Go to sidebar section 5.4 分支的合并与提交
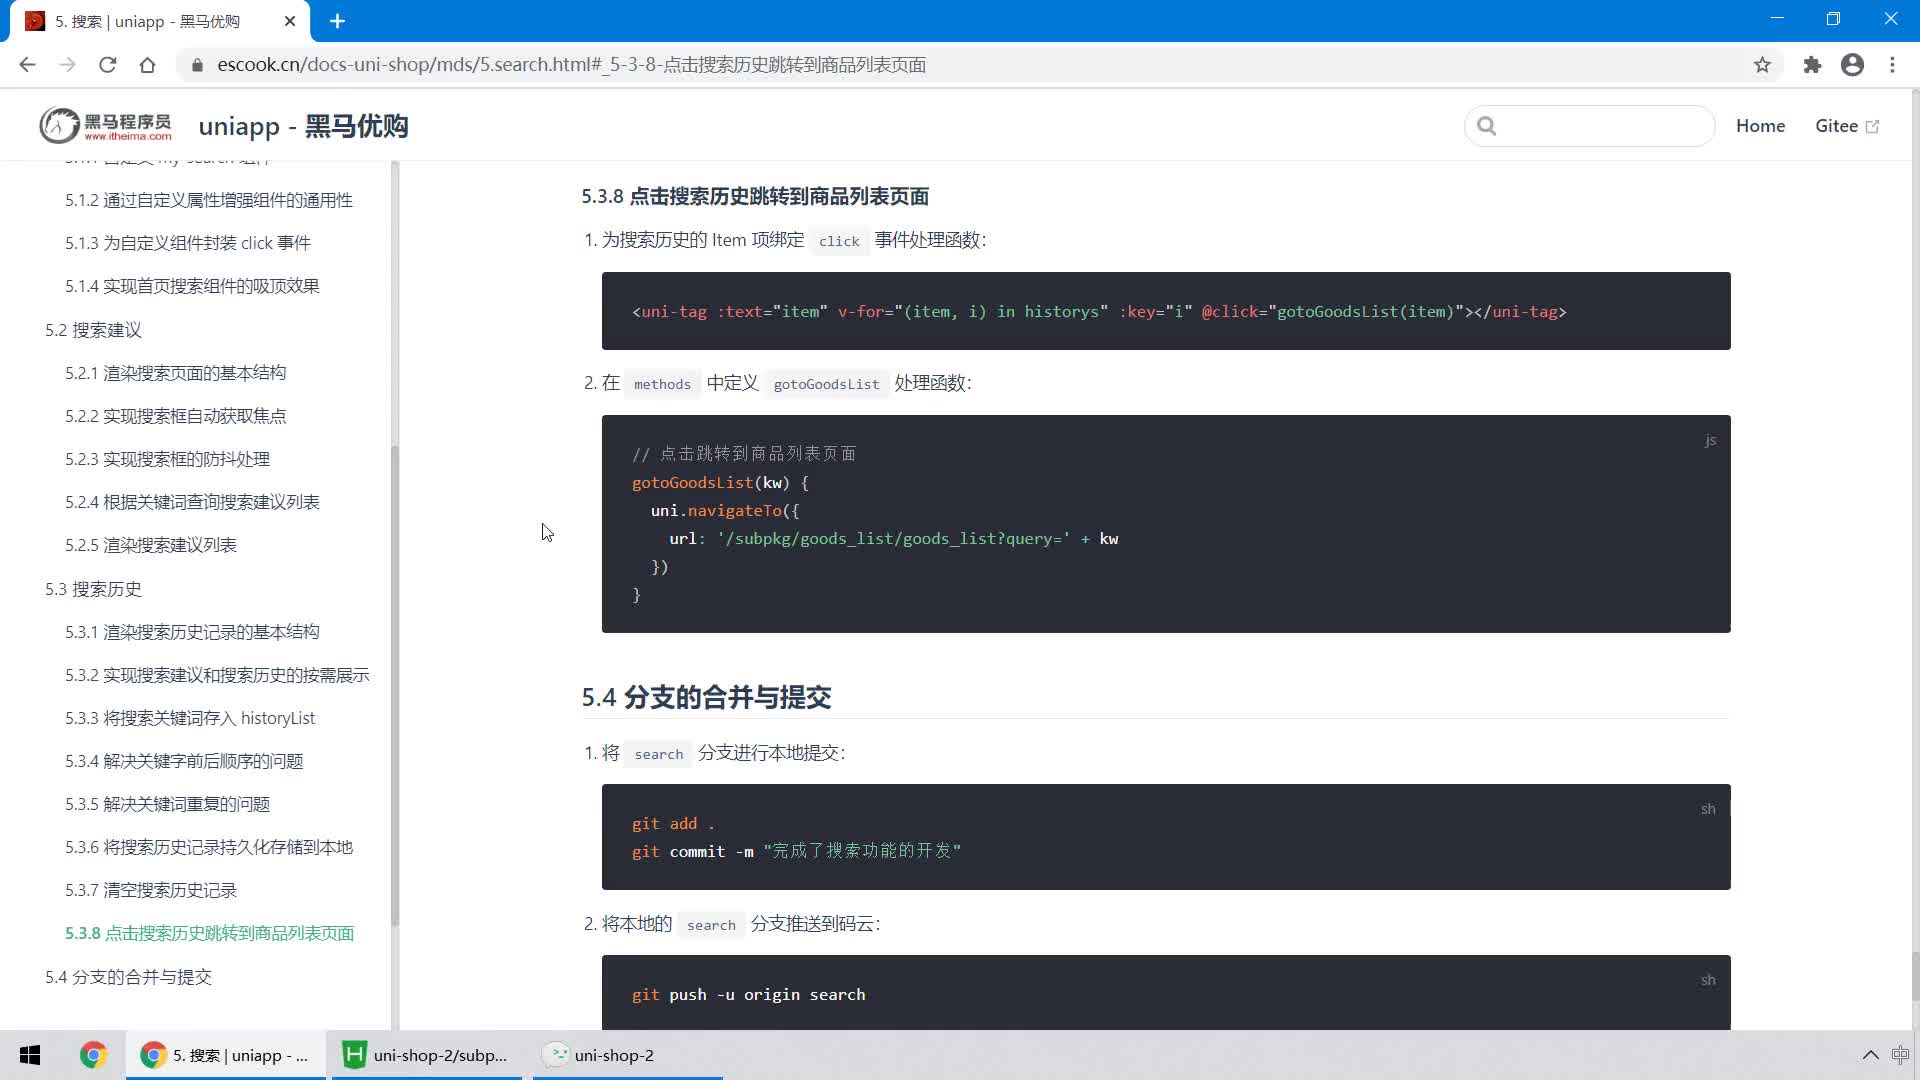Image resolution: width=1920 pixels, height=1080 pixels. tap(128, 977)
